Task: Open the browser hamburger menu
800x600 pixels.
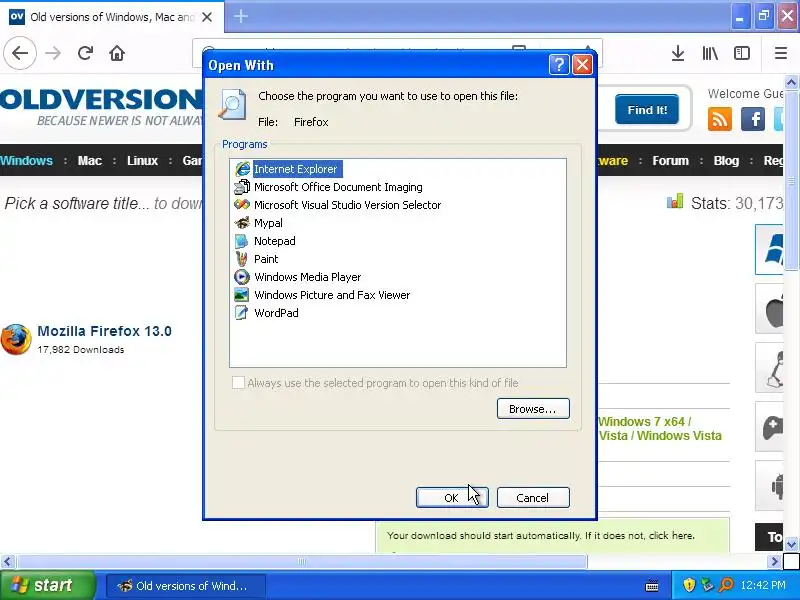Action: pos(781,53)
